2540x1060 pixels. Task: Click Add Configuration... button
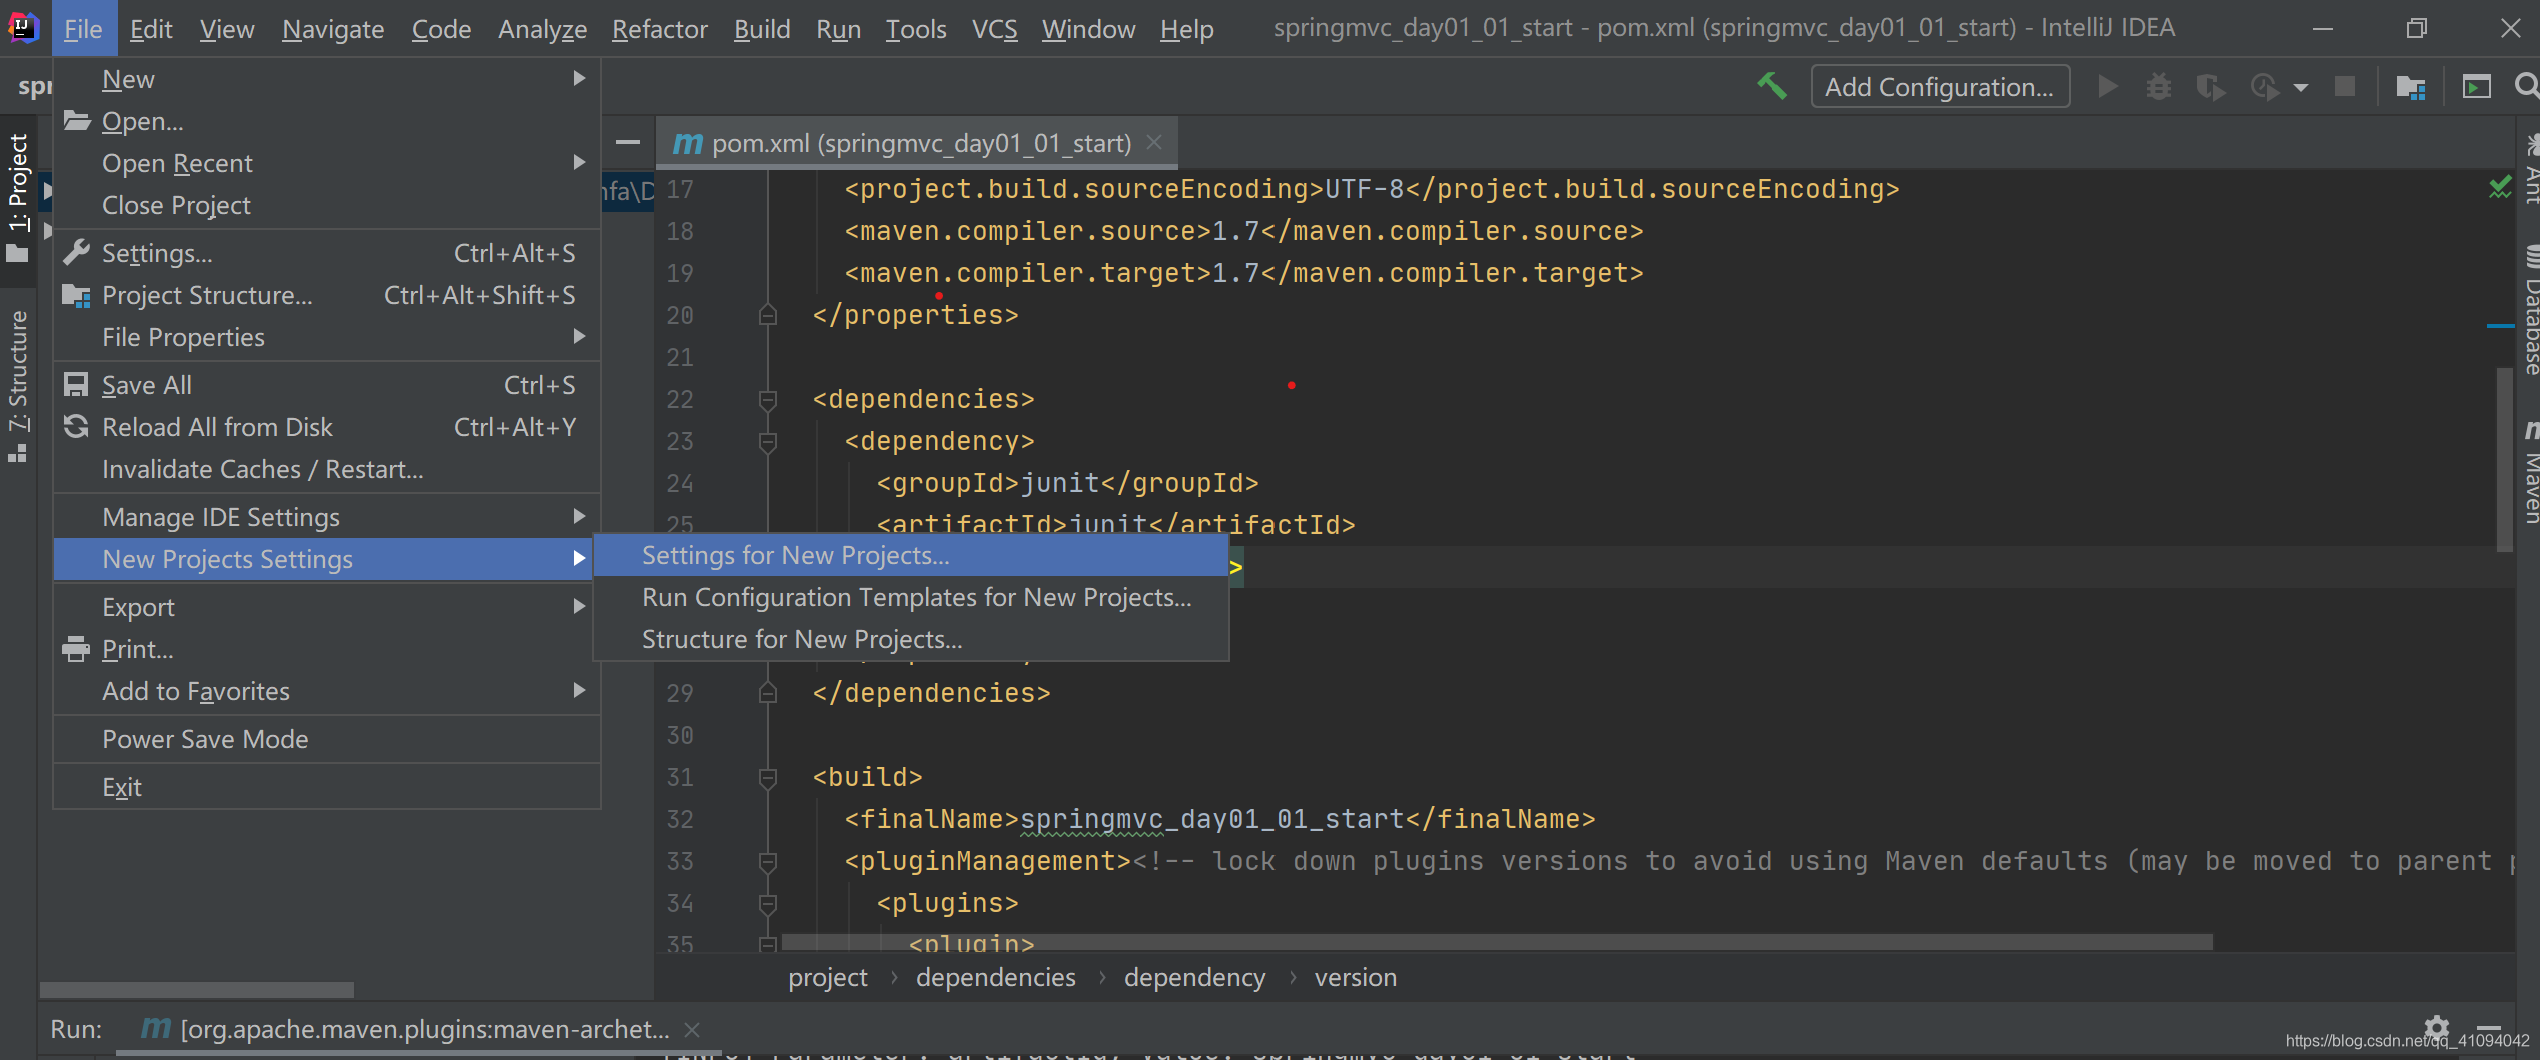tap(1940, 87)
